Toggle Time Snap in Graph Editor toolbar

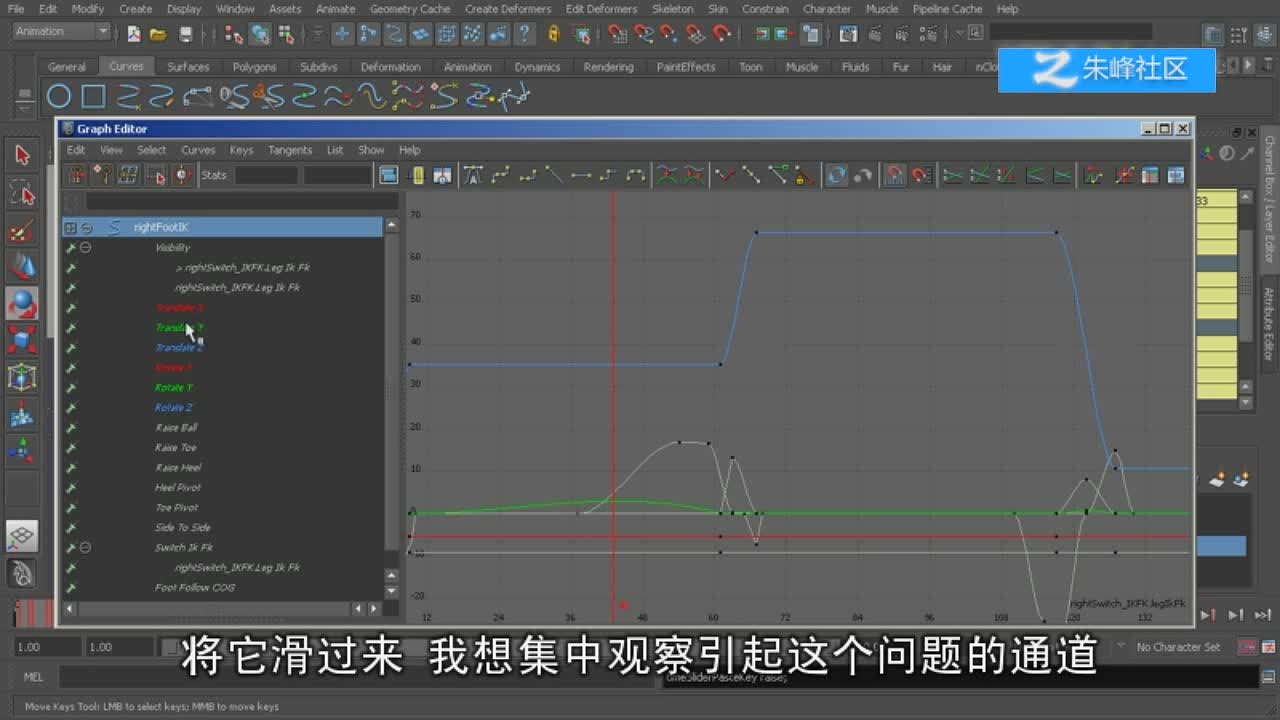[894, 175]
